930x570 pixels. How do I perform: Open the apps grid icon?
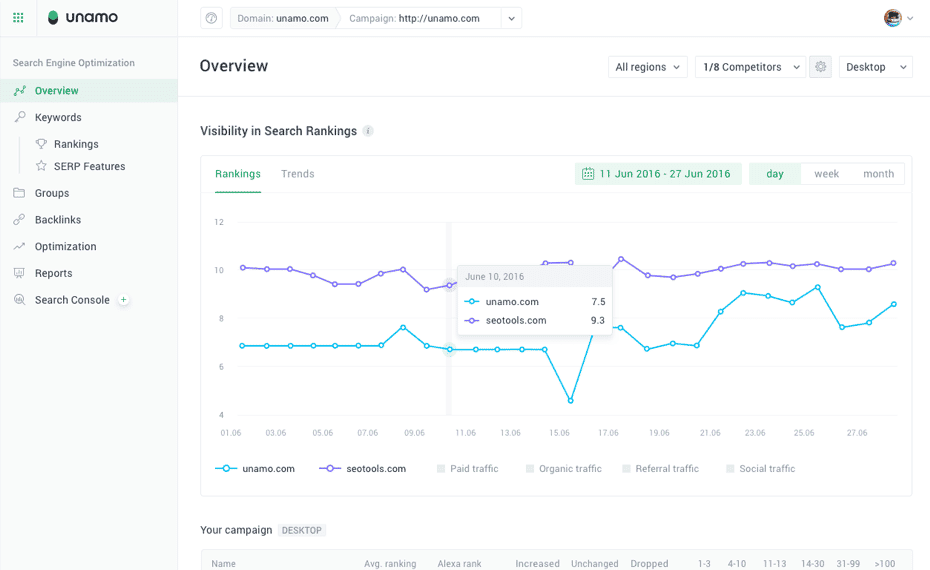(18, 18)
